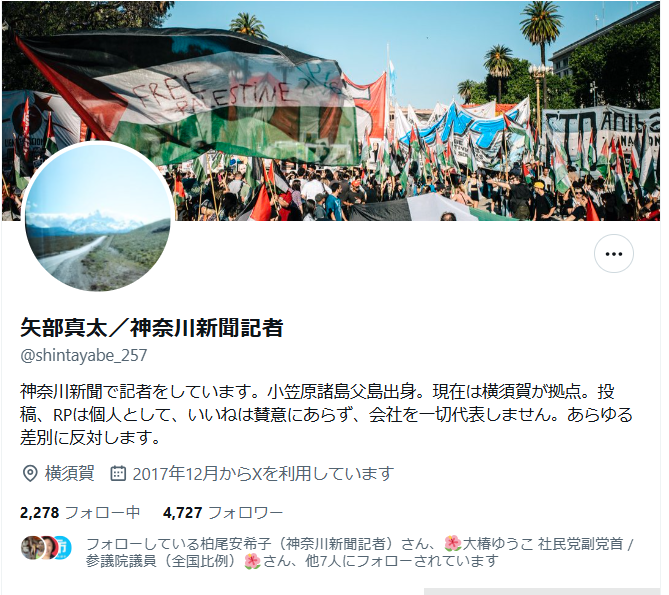This screenshot has width=669, height=595.
Task: Click the leftmost mutual follower avatar
Action: [32, 548]
